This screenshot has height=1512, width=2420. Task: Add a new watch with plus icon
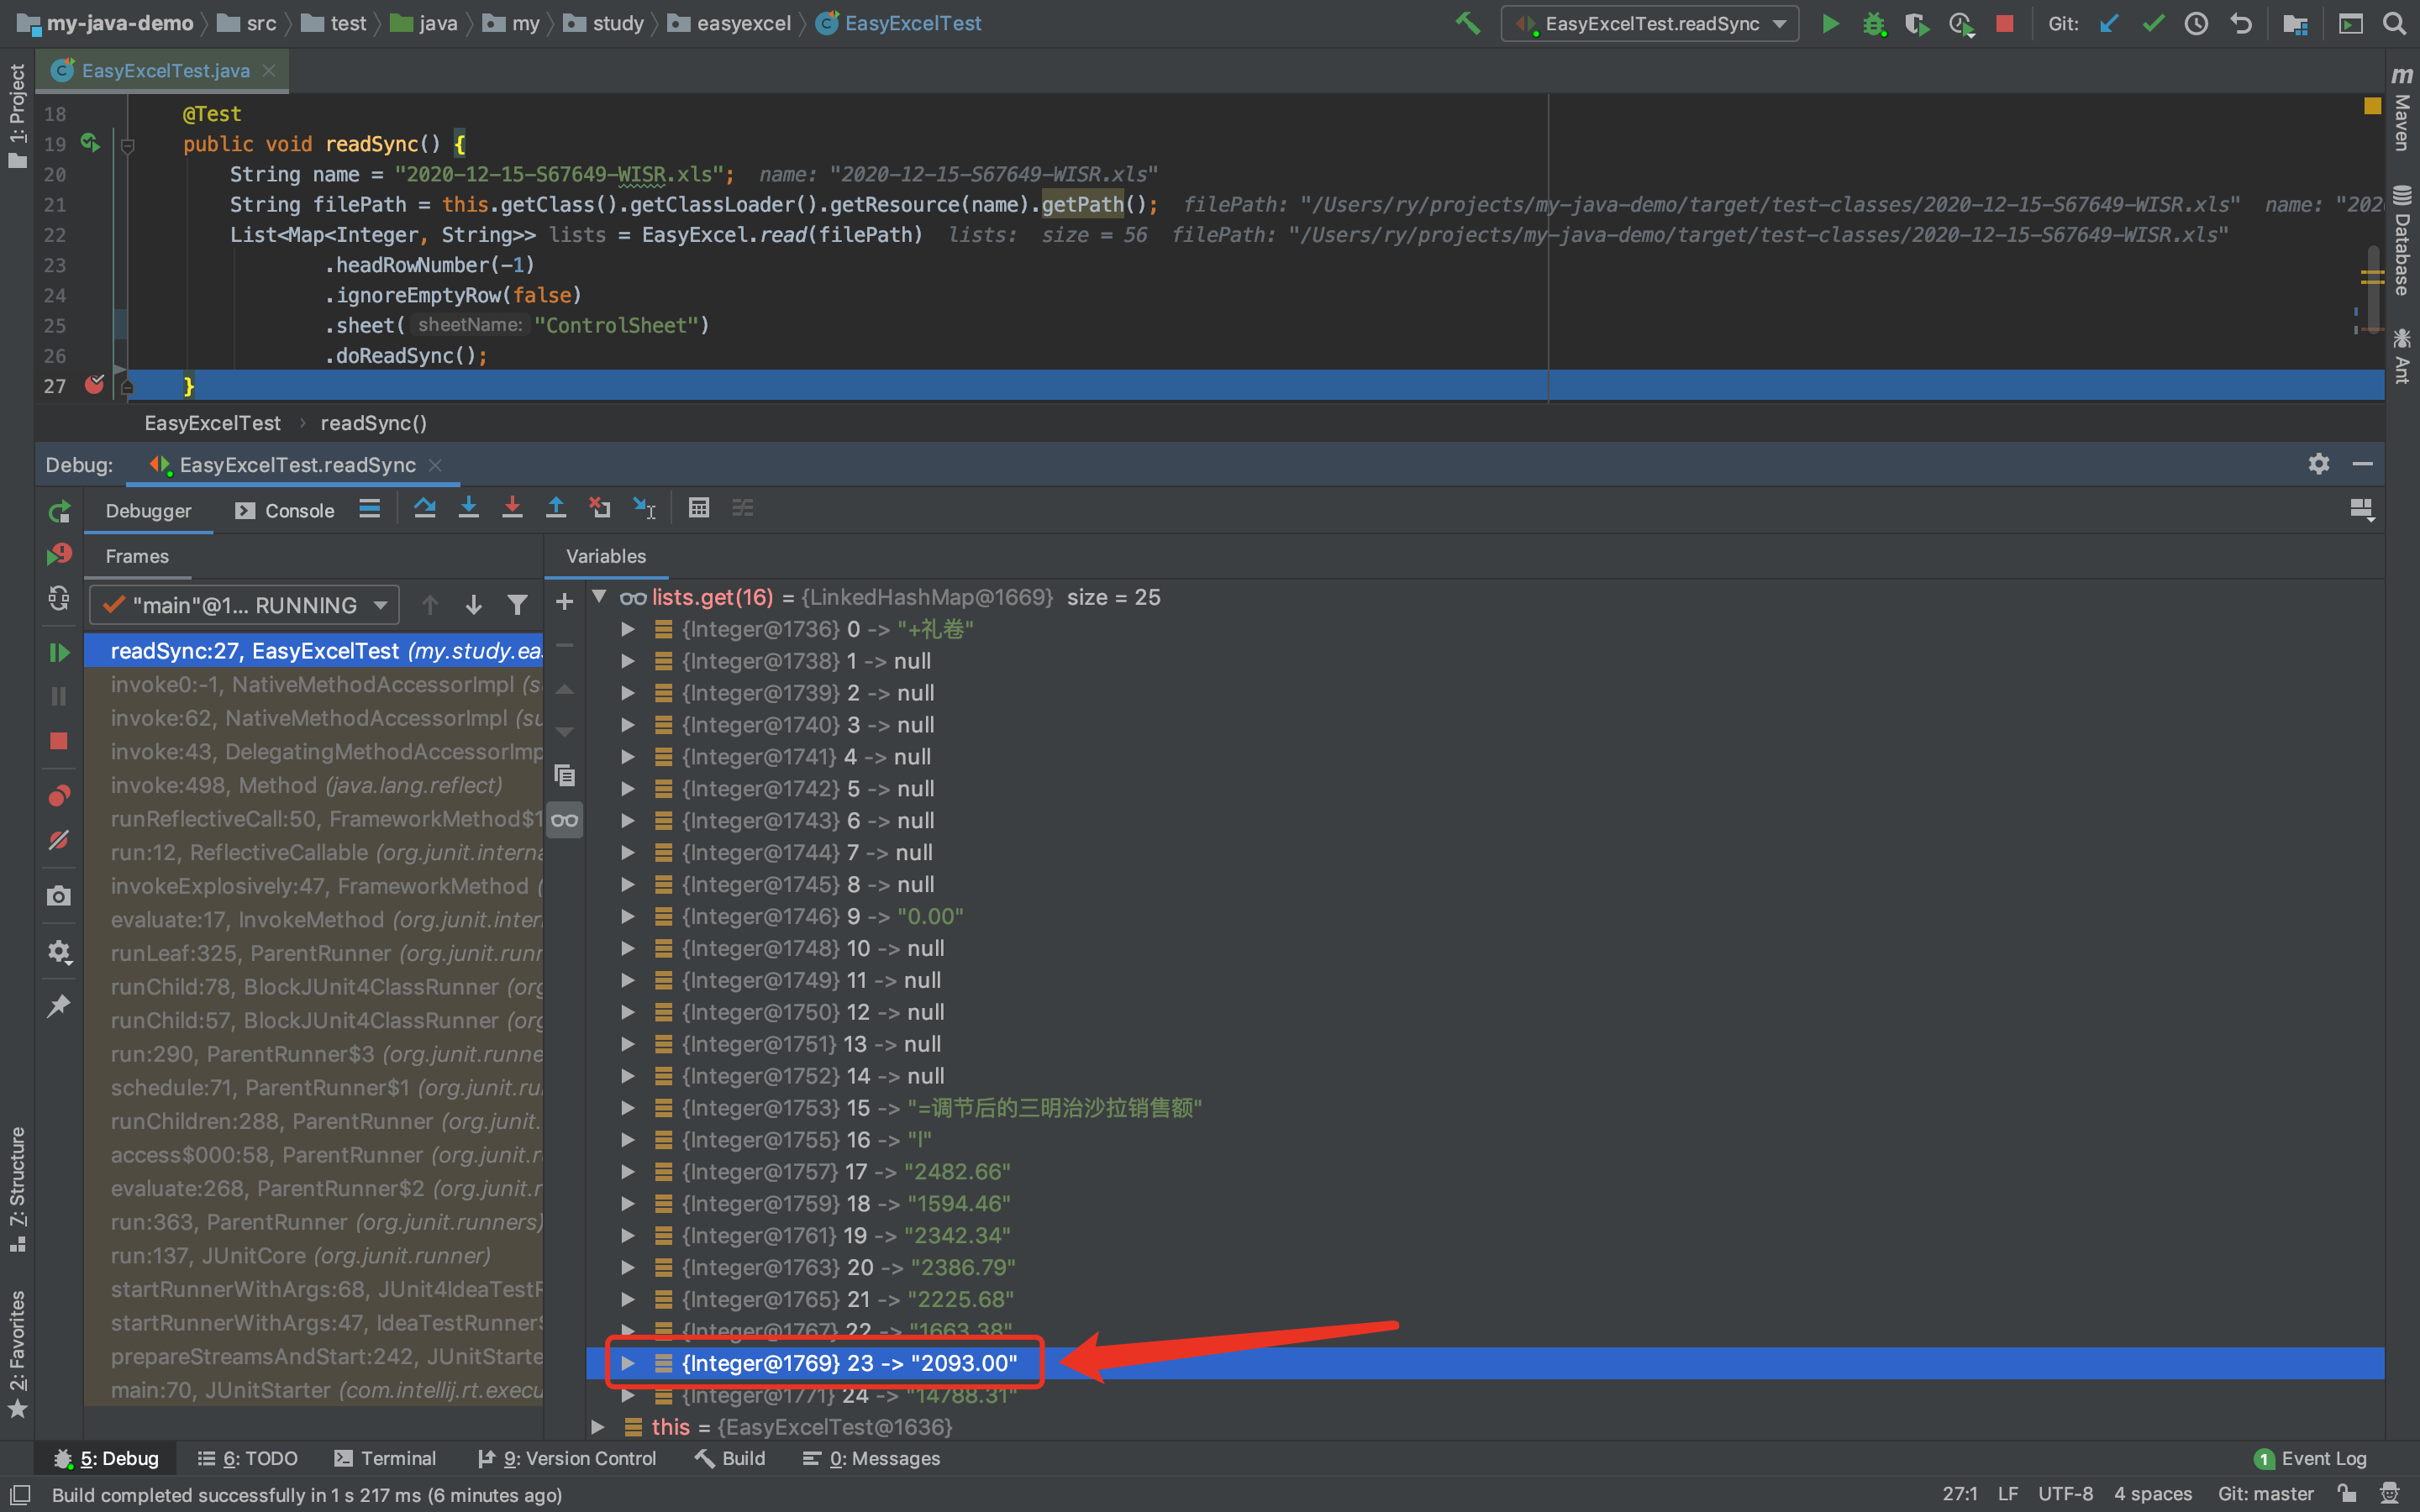tap(564, 602)
